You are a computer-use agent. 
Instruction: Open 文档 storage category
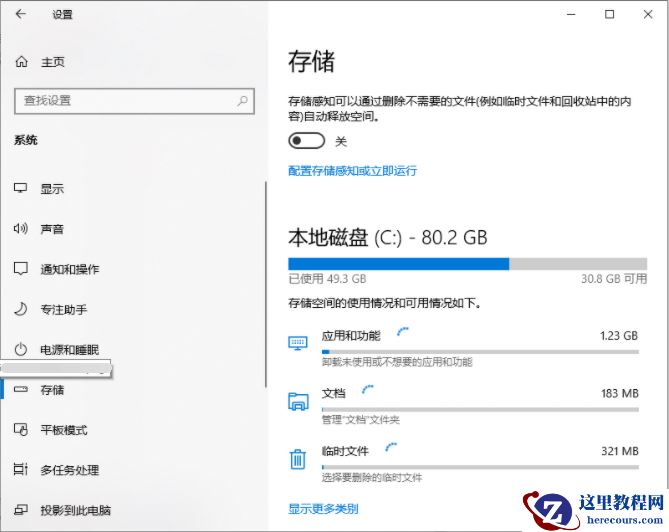pos(463,405)
